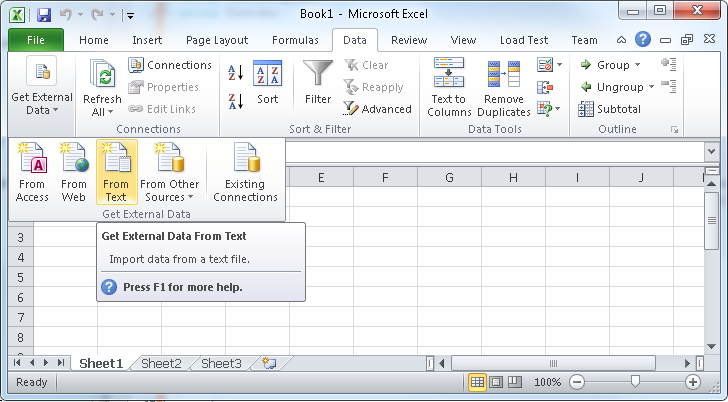Viewport: 728px width, 402px height.
Task: Select column G header
Action: (449, 177)
